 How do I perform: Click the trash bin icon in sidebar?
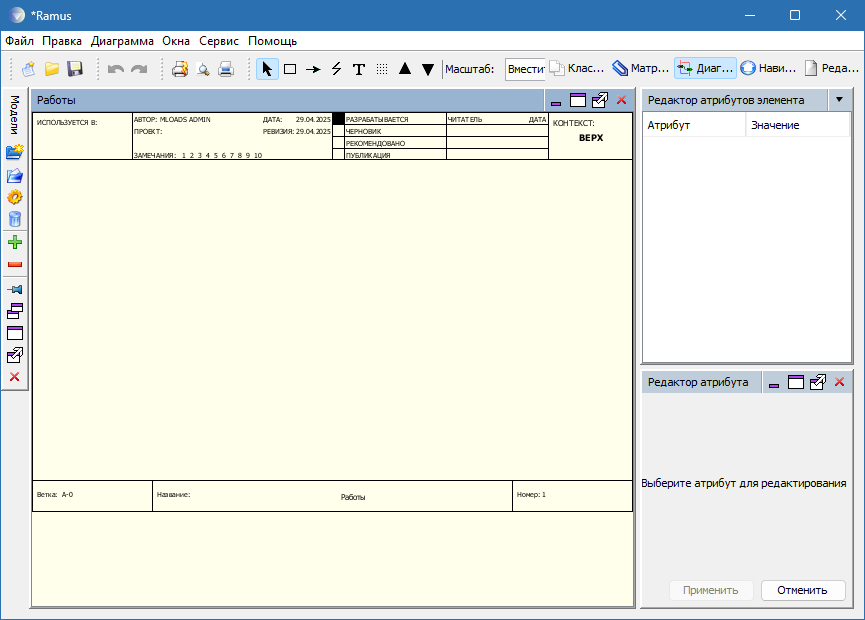(15, 220)
